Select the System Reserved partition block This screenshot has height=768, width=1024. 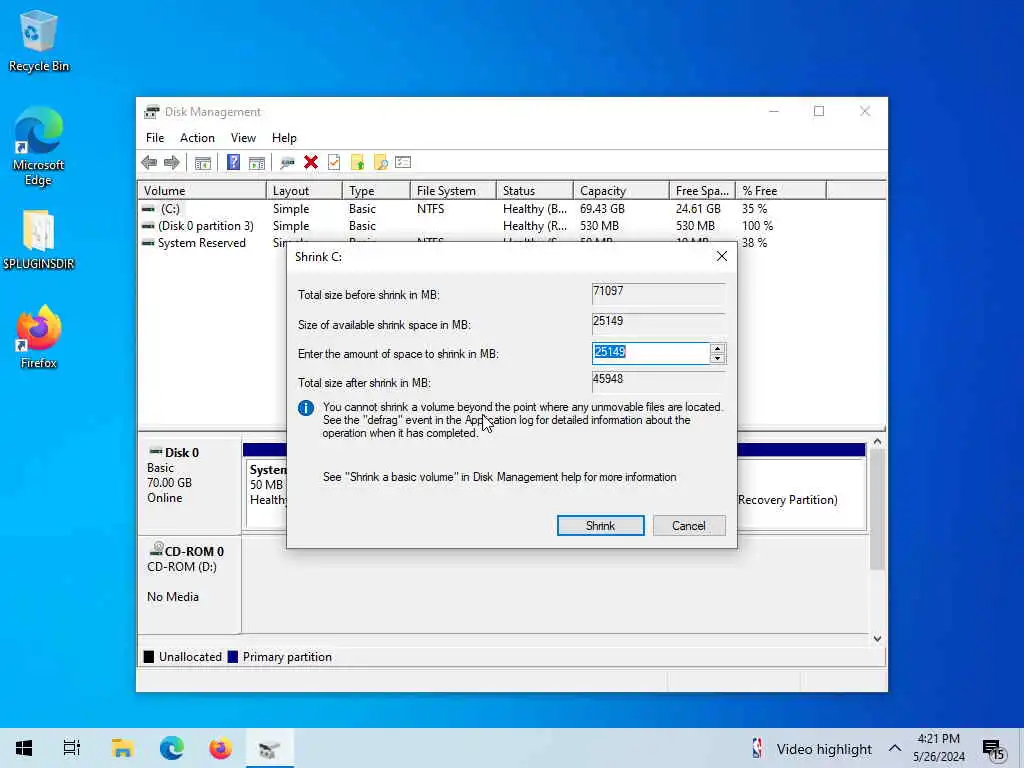pos(266,493)
